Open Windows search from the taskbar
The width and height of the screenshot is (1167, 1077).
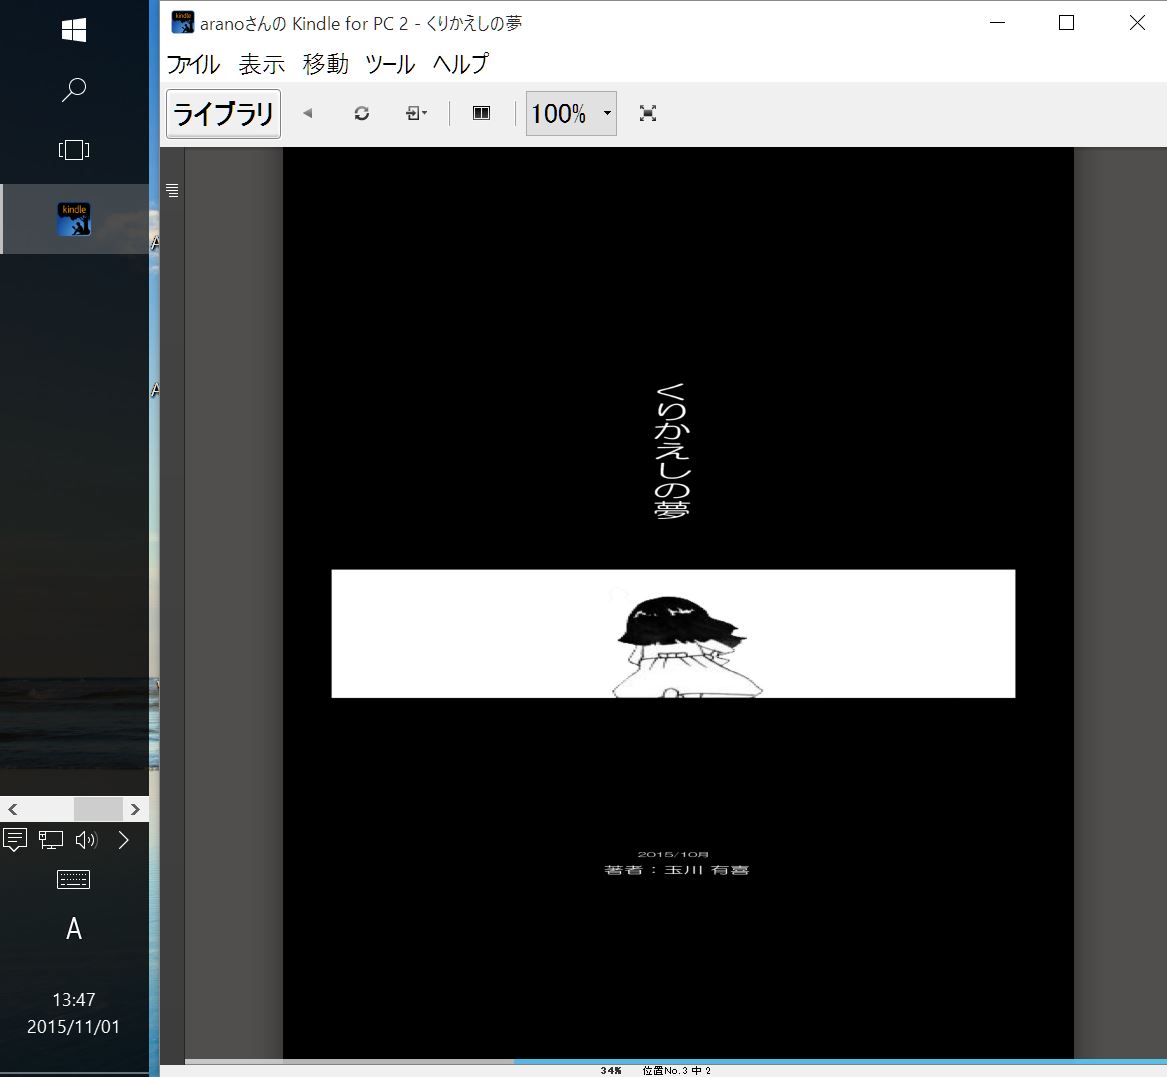click(x=74, y=90)
